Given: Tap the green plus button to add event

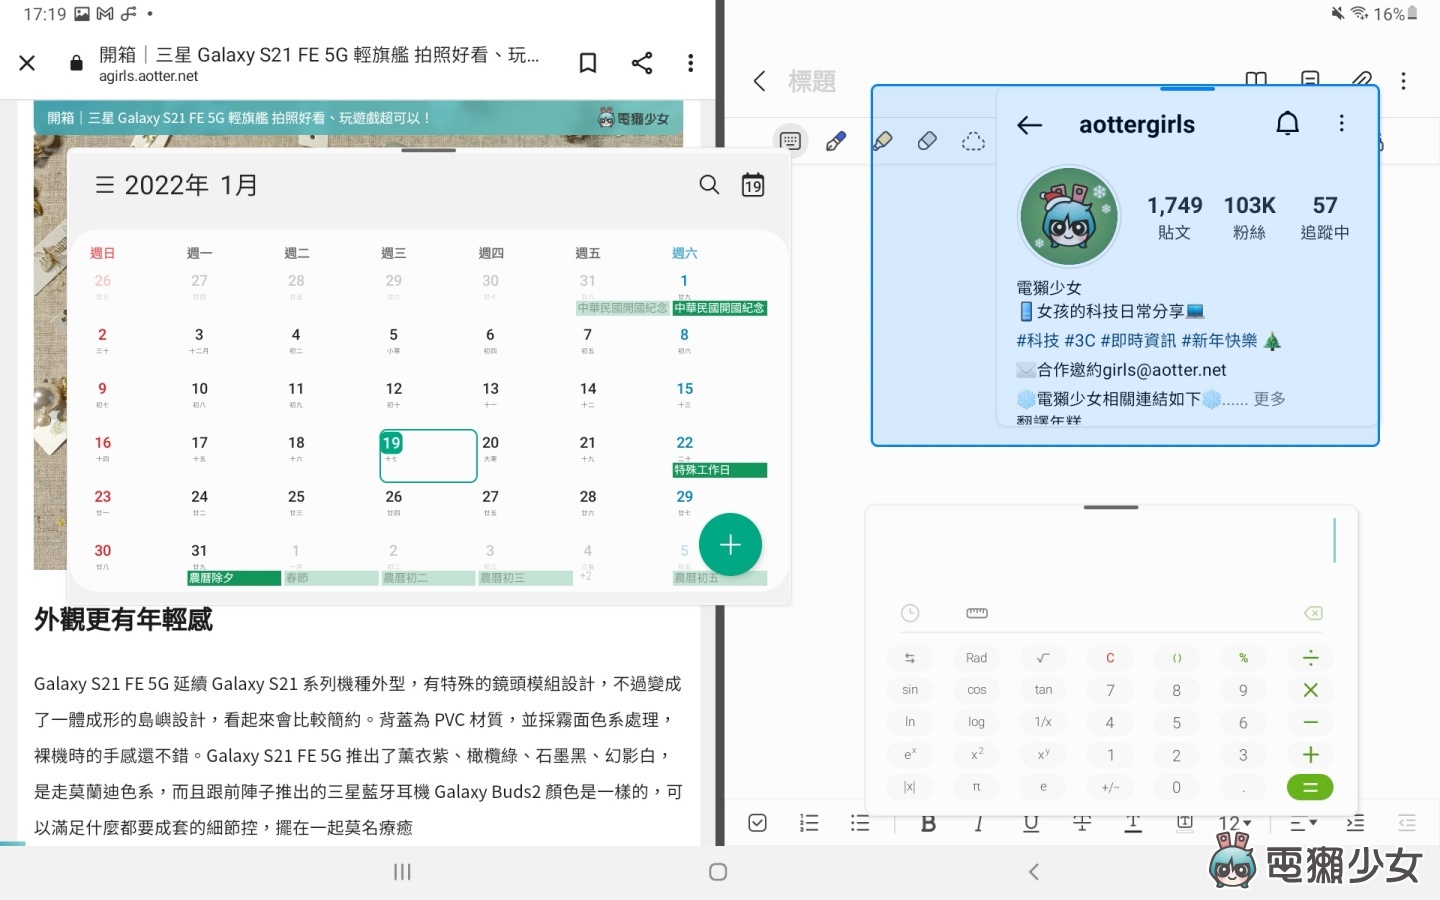Looking at the screenshot, I should click(x=730, y=545).
